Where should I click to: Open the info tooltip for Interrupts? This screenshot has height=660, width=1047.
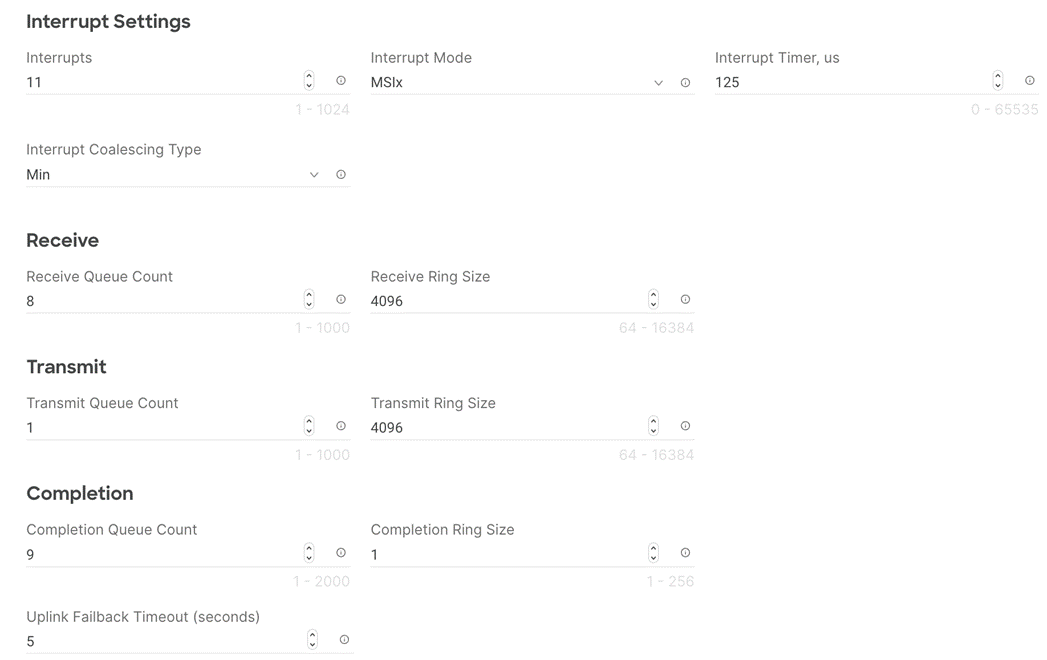pyautogui.click(x=341, y=79)
